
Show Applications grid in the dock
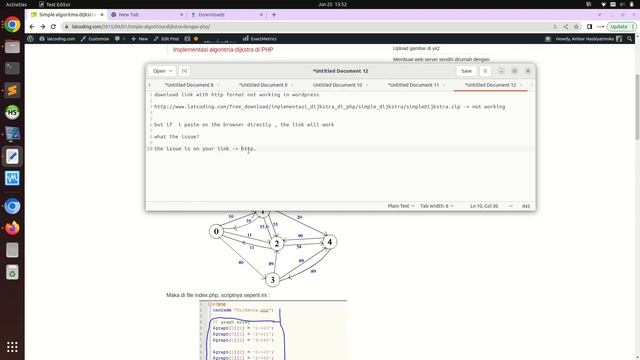click(x=12, y=347)
